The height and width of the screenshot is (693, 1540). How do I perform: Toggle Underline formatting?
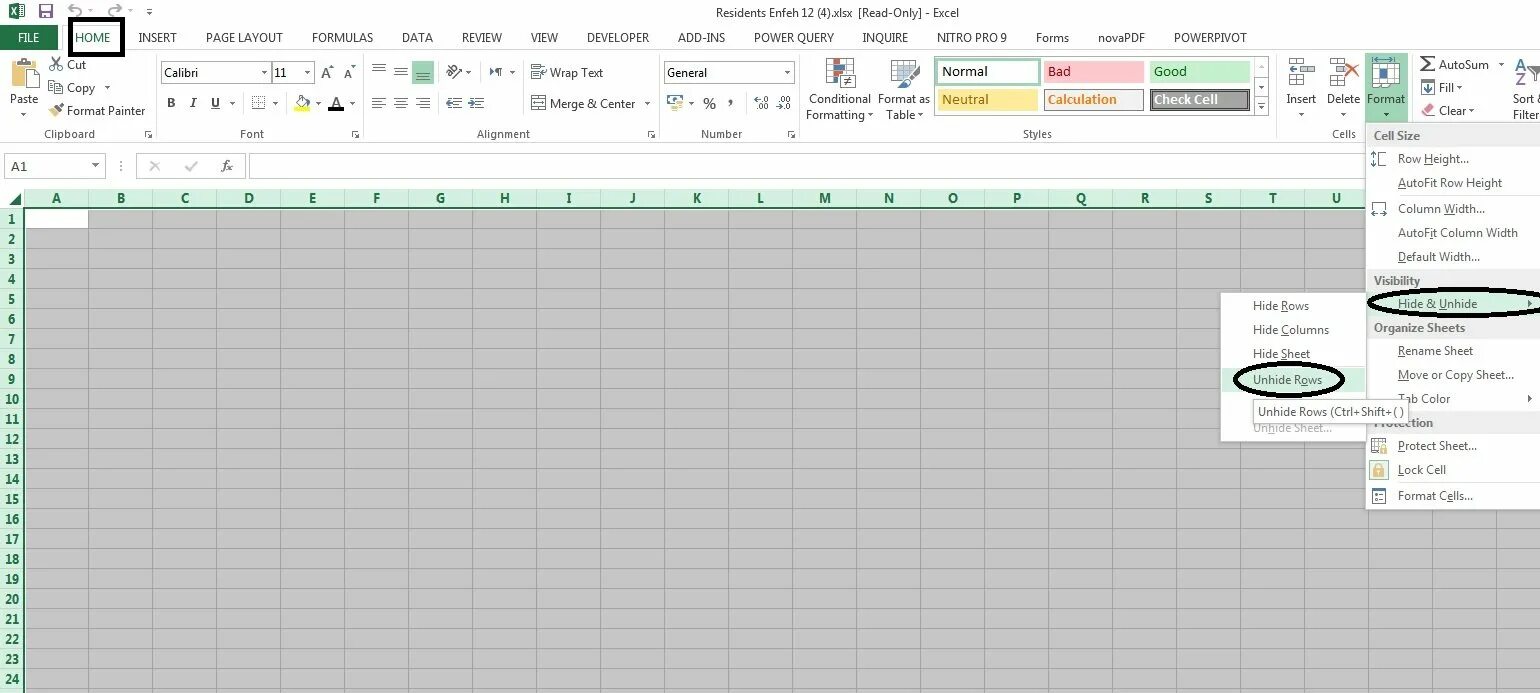pos(216,103)
